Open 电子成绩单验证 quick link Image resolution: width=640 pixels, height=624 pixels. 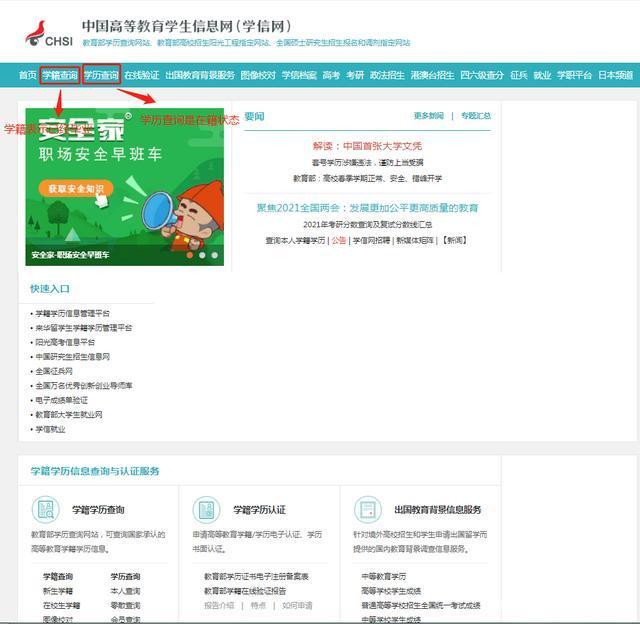(x=62, y=400)
